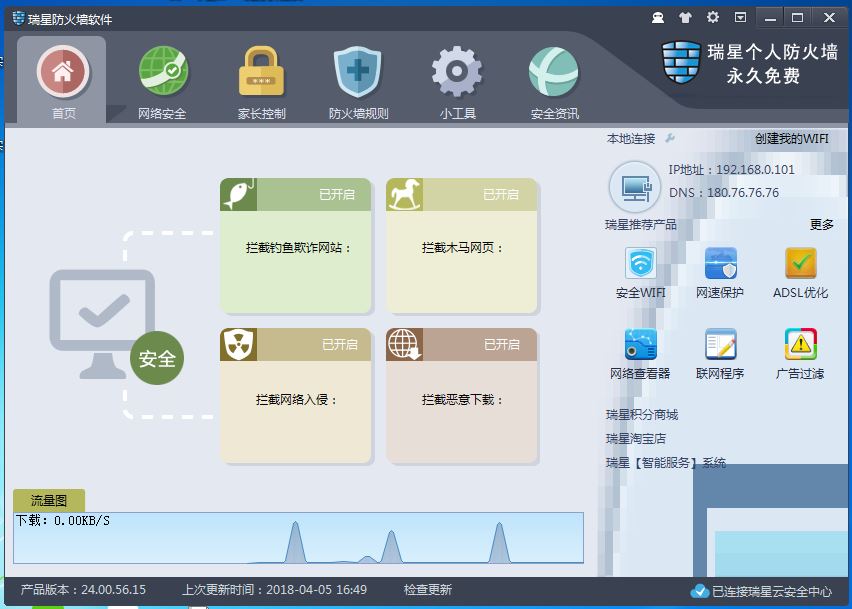The height and width of the screenshot is (609, 852).
Task: Maximize the firewall window
Action: tap(797, 18)
